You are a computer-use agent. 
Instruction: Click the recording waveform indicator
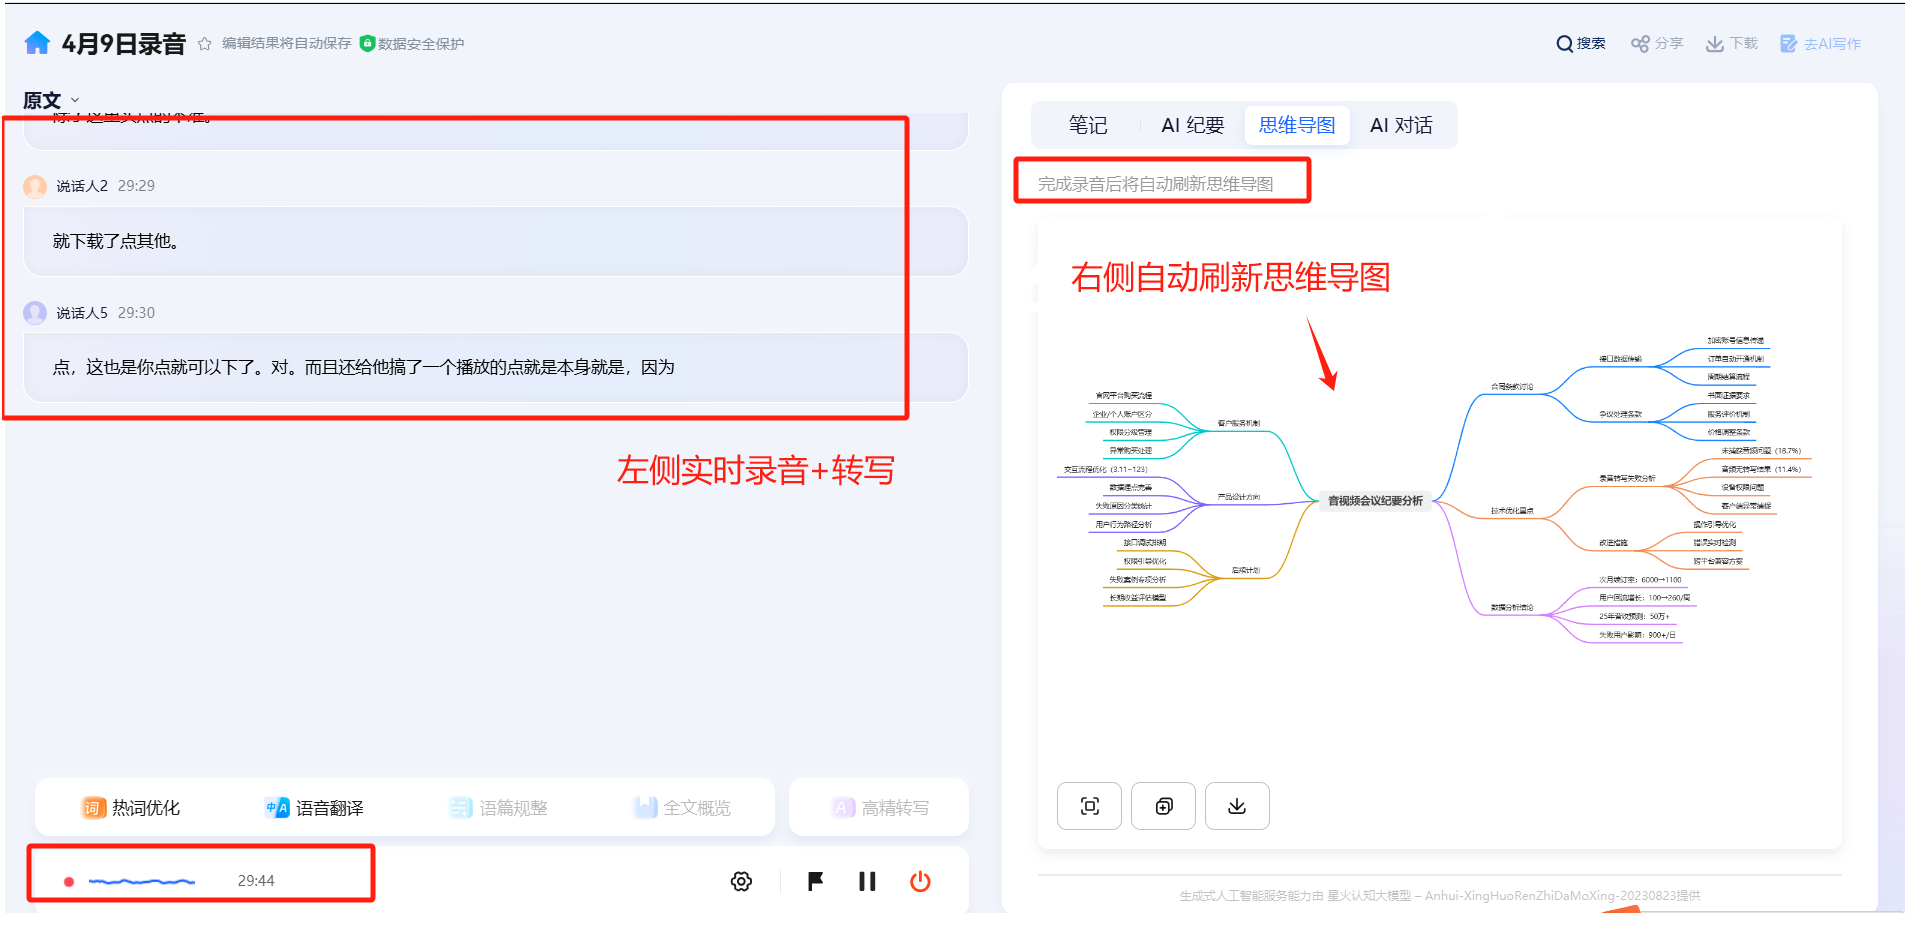point(141,881)
